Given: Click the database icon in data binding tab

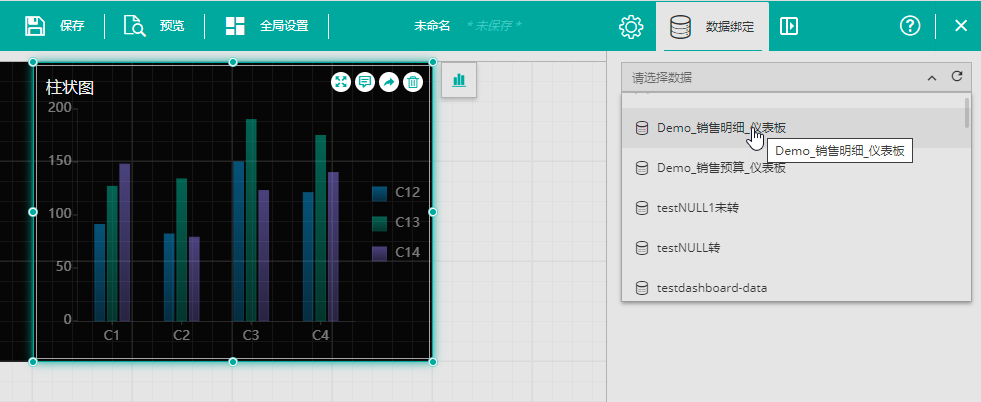Looking at the screenshot, I should [x=680, y=27].
